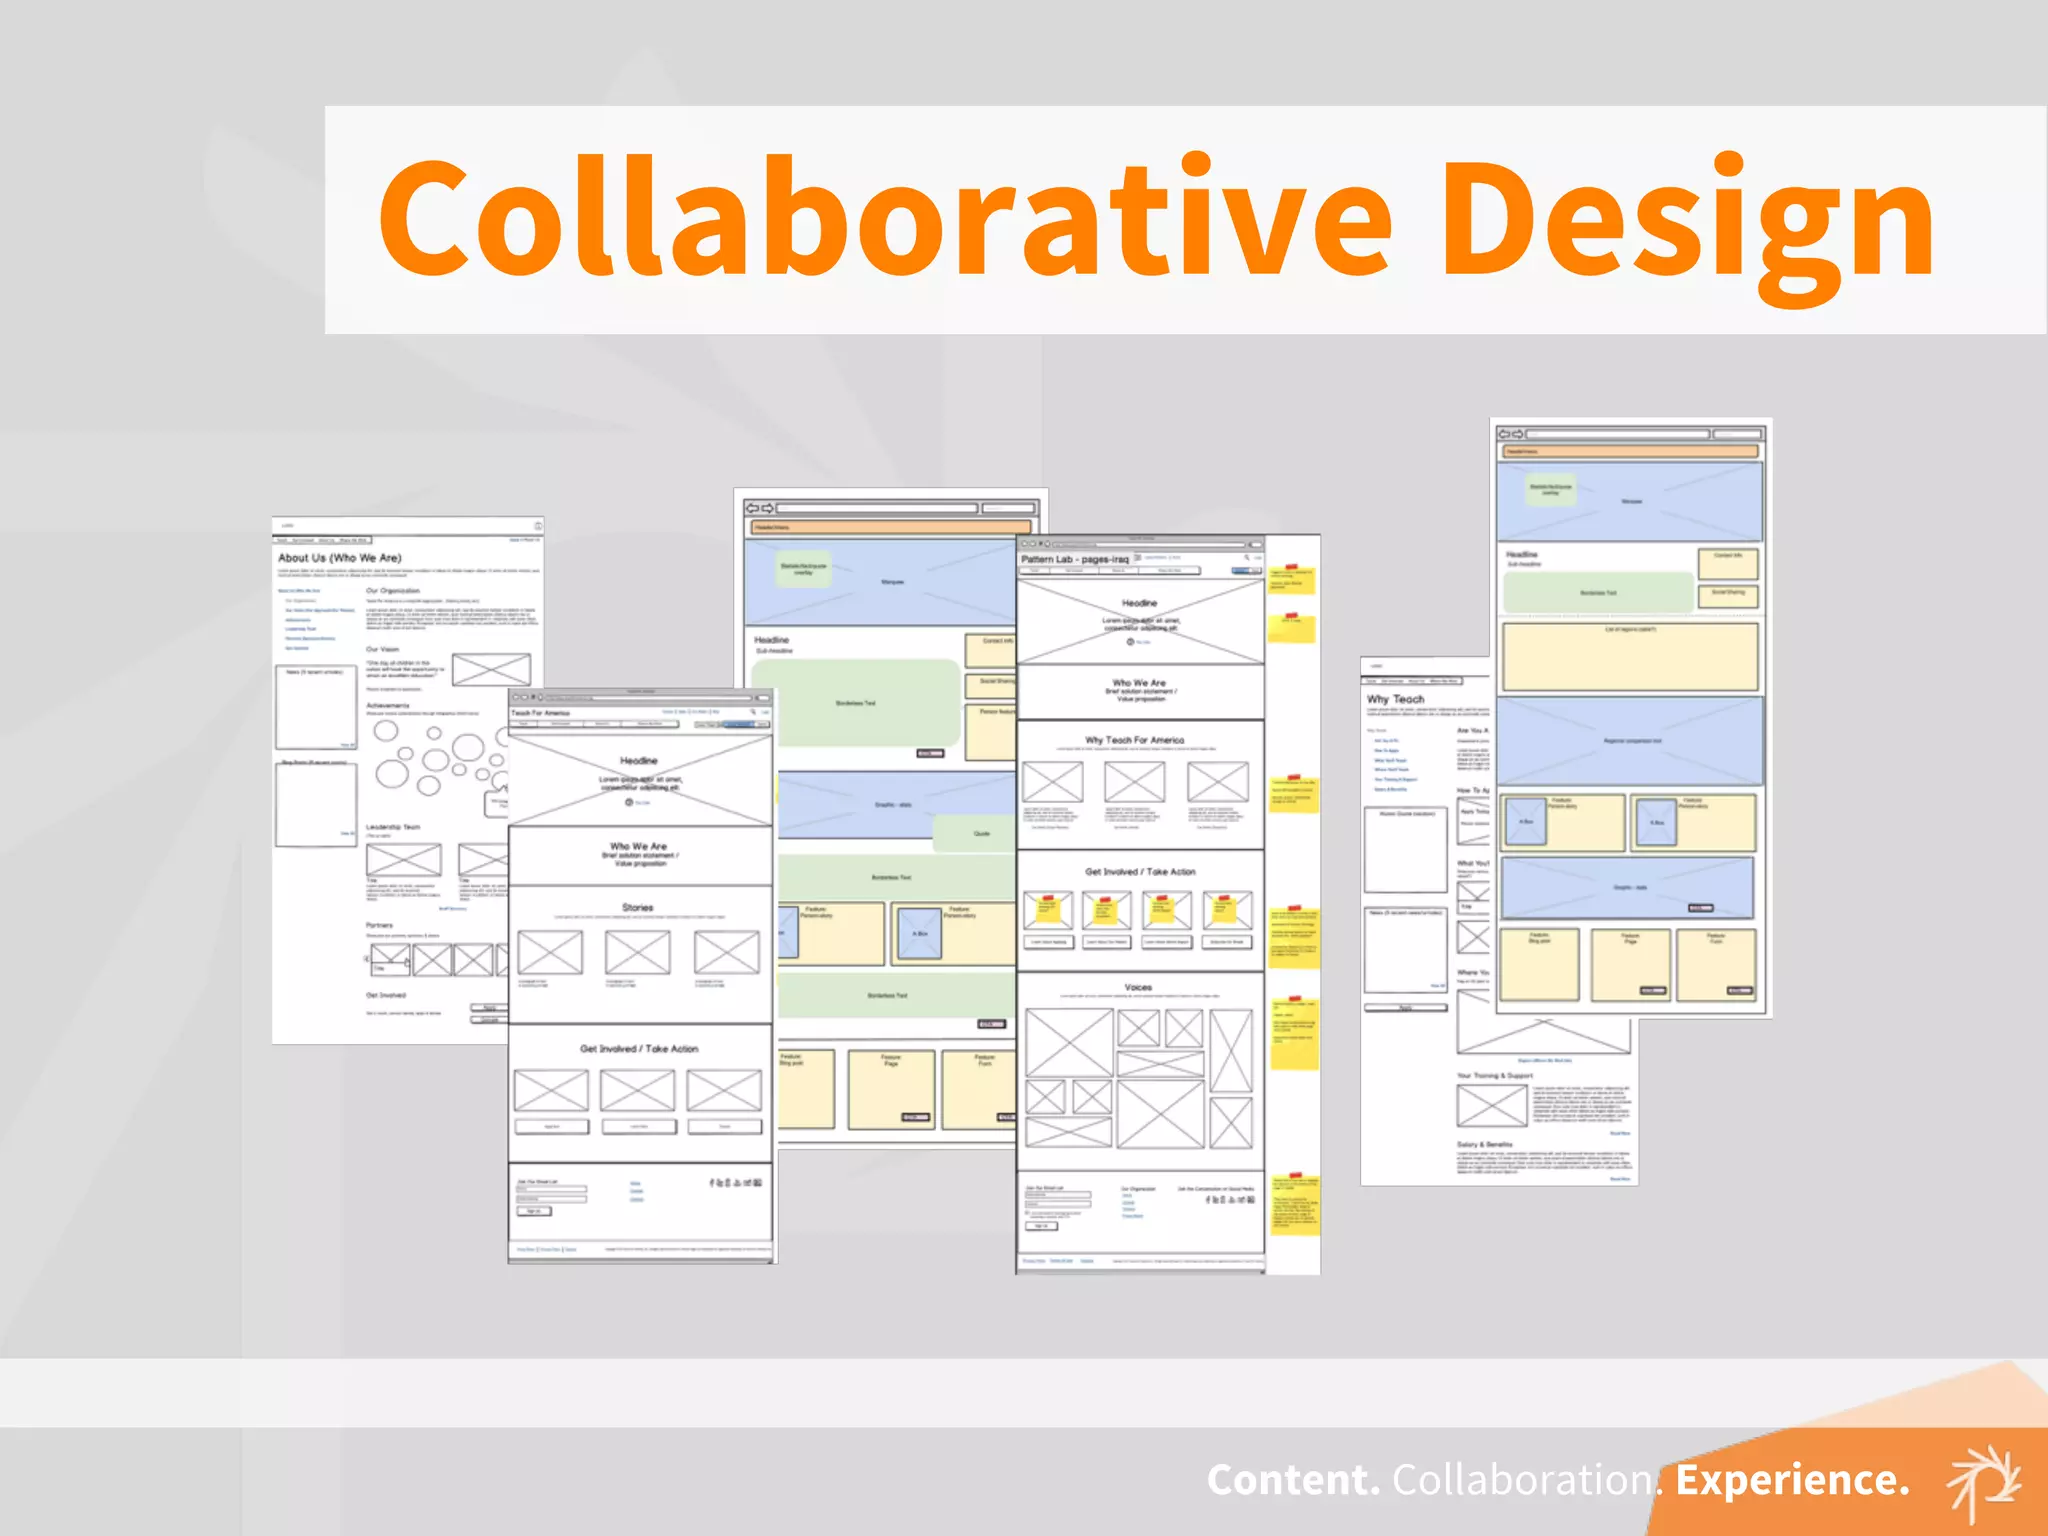Click forward arrow in wireframe behind Pattern Lab

pos(768,508)
